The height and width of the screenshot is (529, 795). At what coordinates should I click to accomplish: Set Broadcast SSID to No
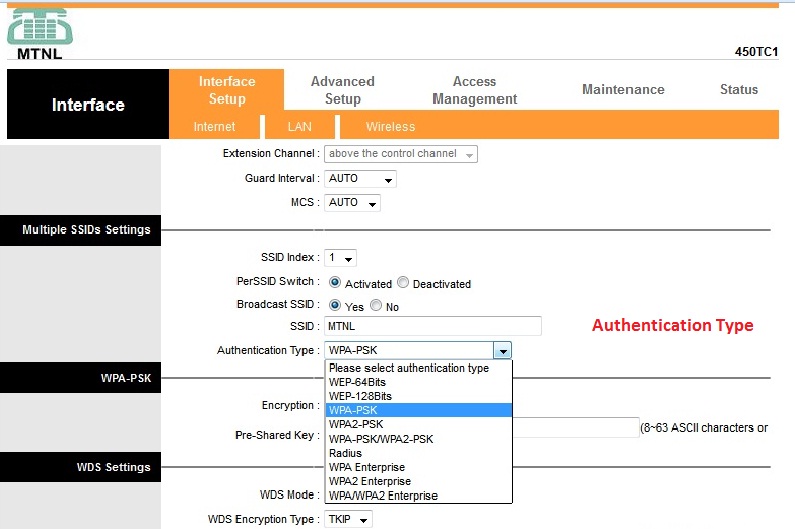376,306
